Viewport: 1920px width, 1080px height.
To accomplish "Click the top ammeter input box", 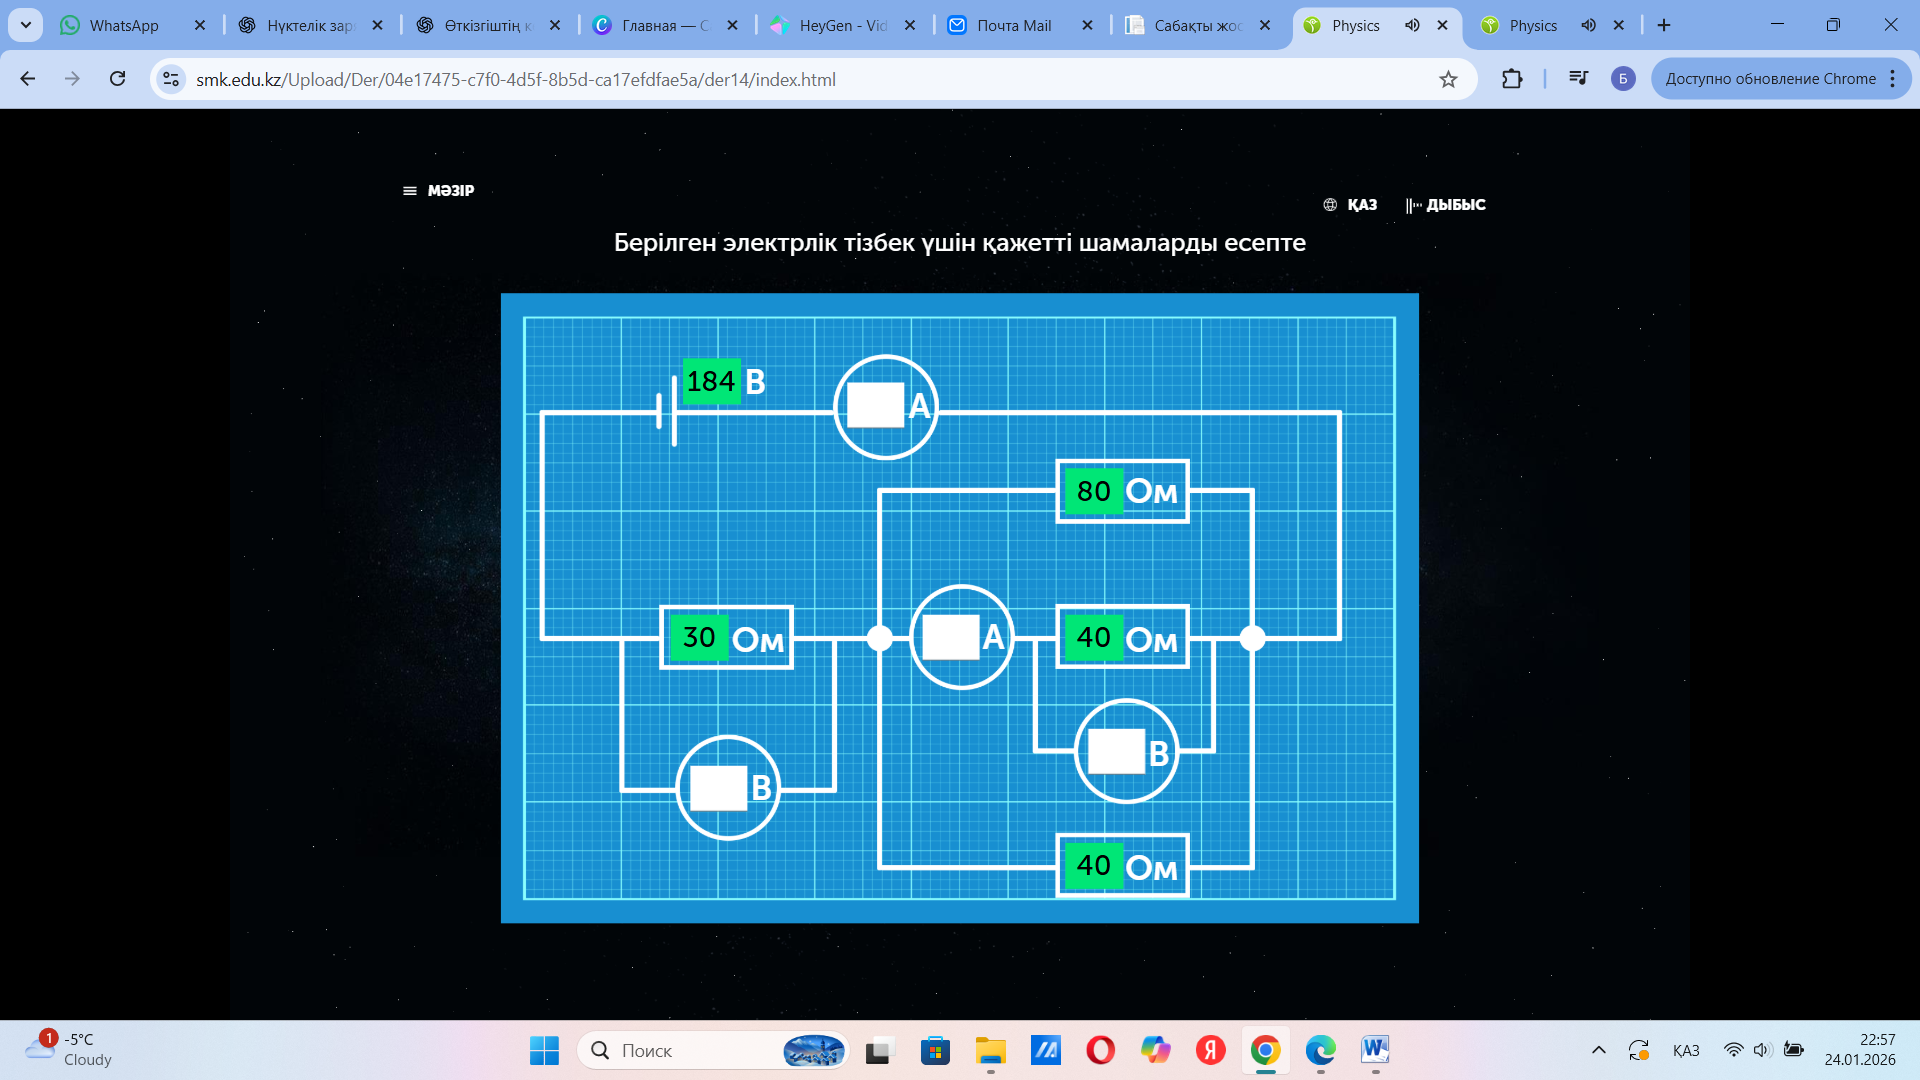I will pos(875,406).
